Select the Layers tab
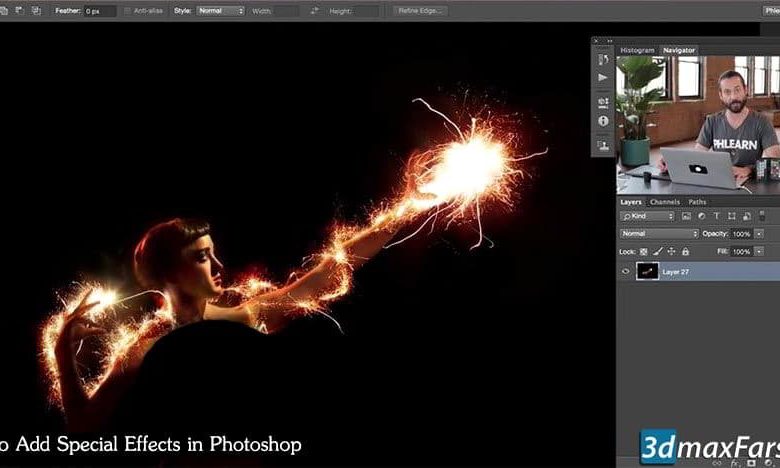 tap(631, 202)
